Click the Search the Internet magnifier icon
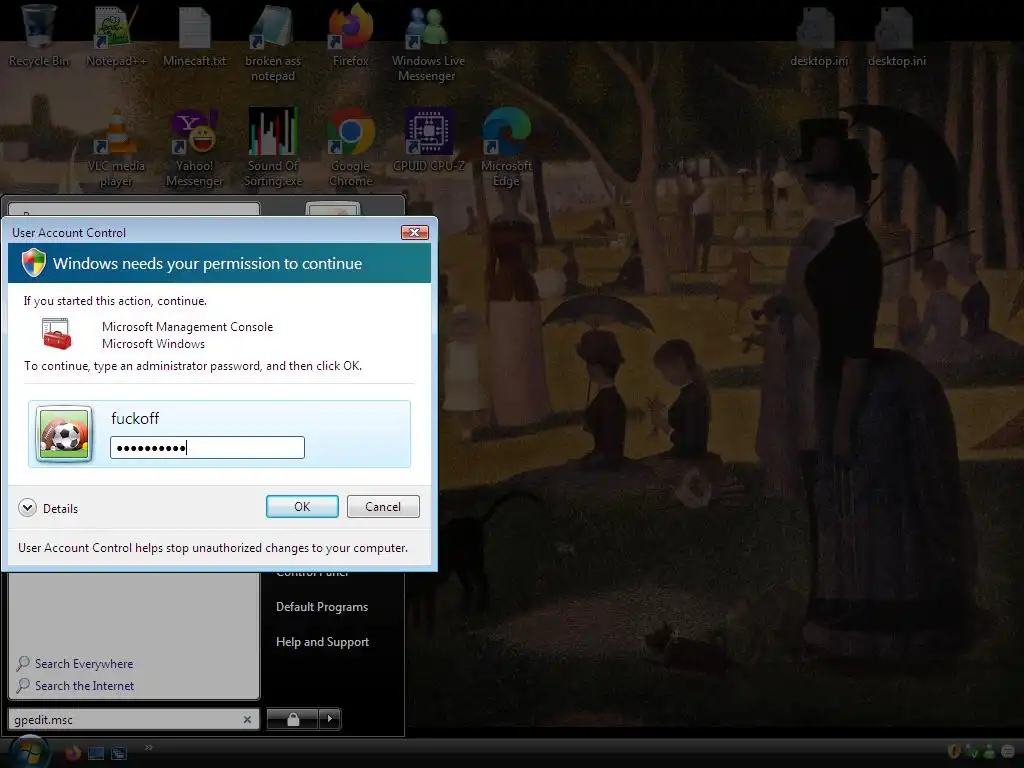The image size is (1024, 768). pyautogui.click(x=23, y=686)
